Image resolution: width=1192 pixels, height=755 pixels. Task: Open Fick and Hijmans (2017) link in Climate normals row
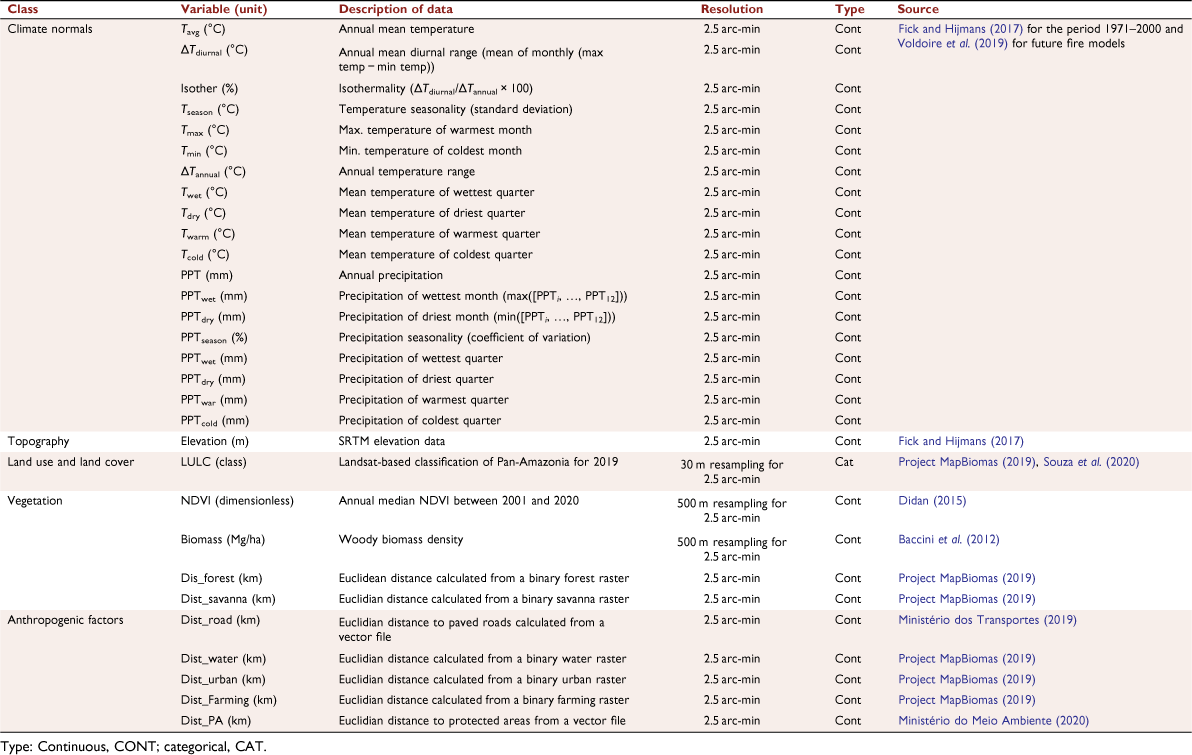(x=960, y=29)
